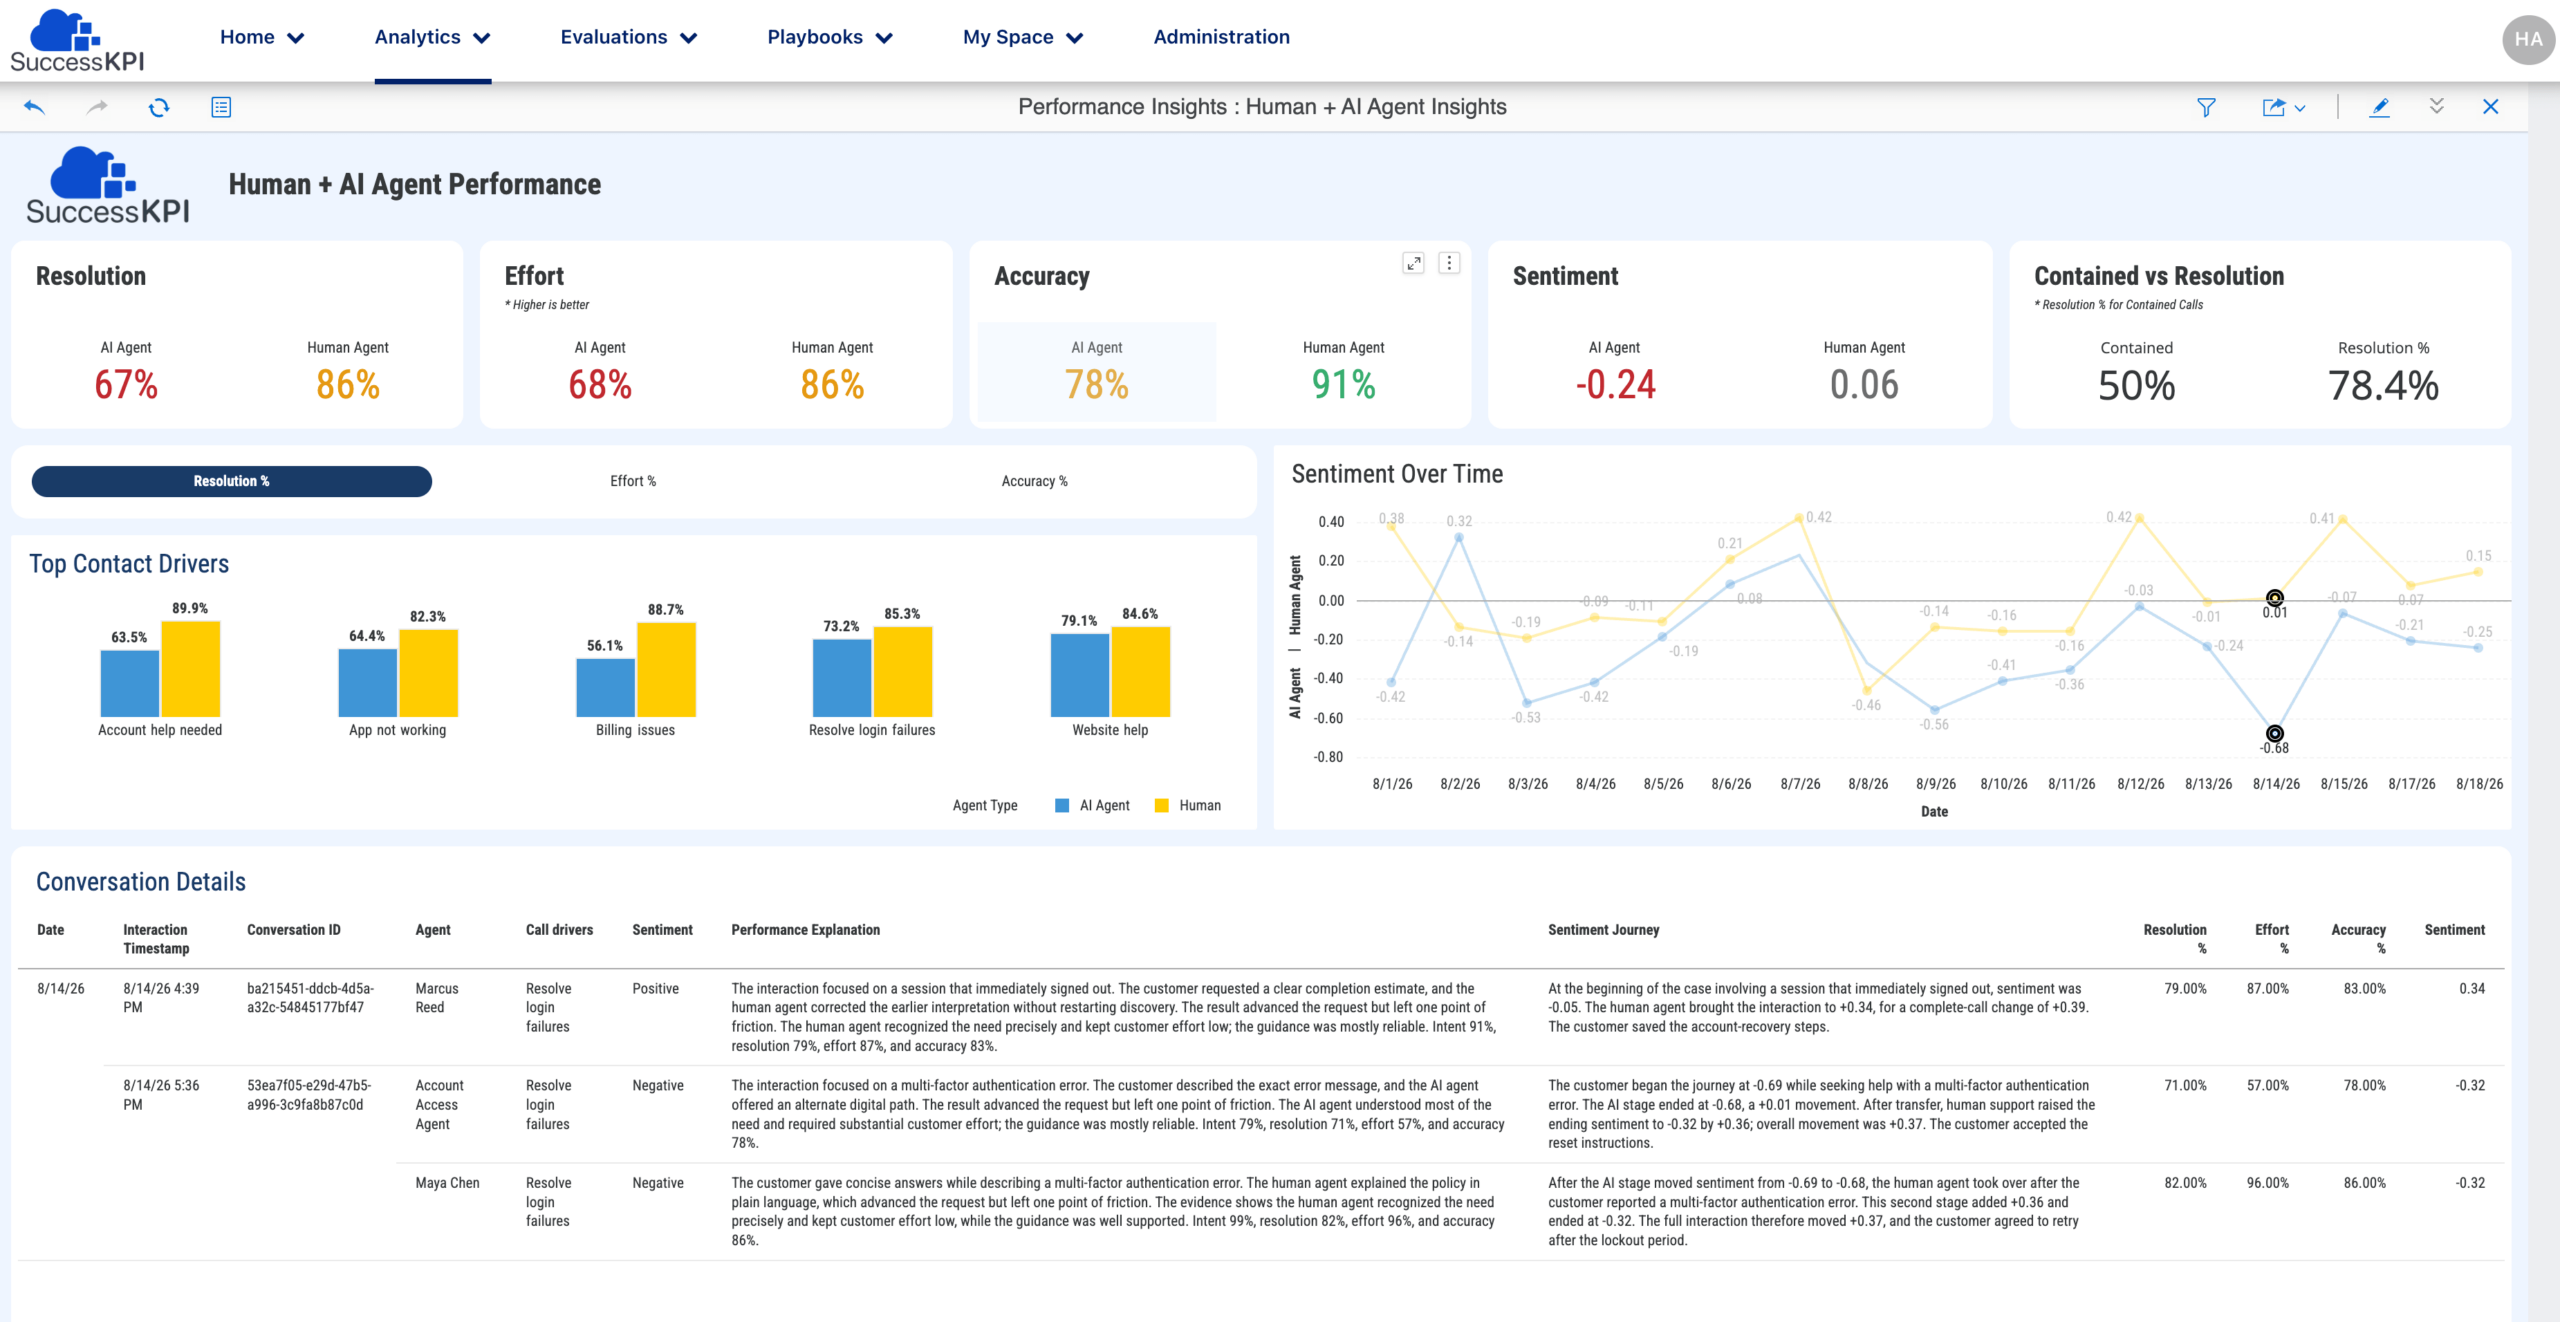Expand the My Space menu
This screenshot has height=1322, width=2560.
(x=1023, y=37)
